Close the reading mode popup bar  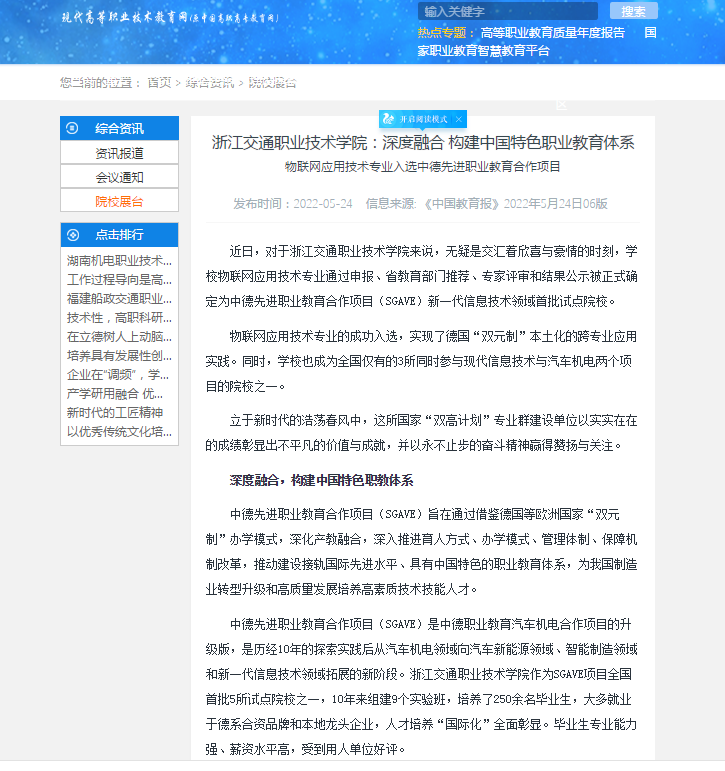tap(458, 119)
